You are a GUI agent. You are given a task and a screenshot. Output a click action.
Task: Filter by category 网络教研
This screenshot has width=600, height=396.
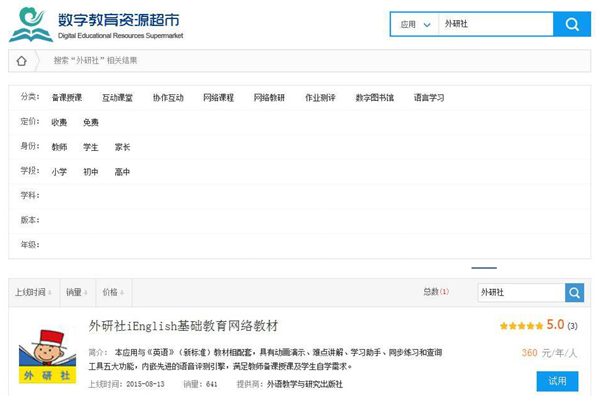(x=269, y=98)
